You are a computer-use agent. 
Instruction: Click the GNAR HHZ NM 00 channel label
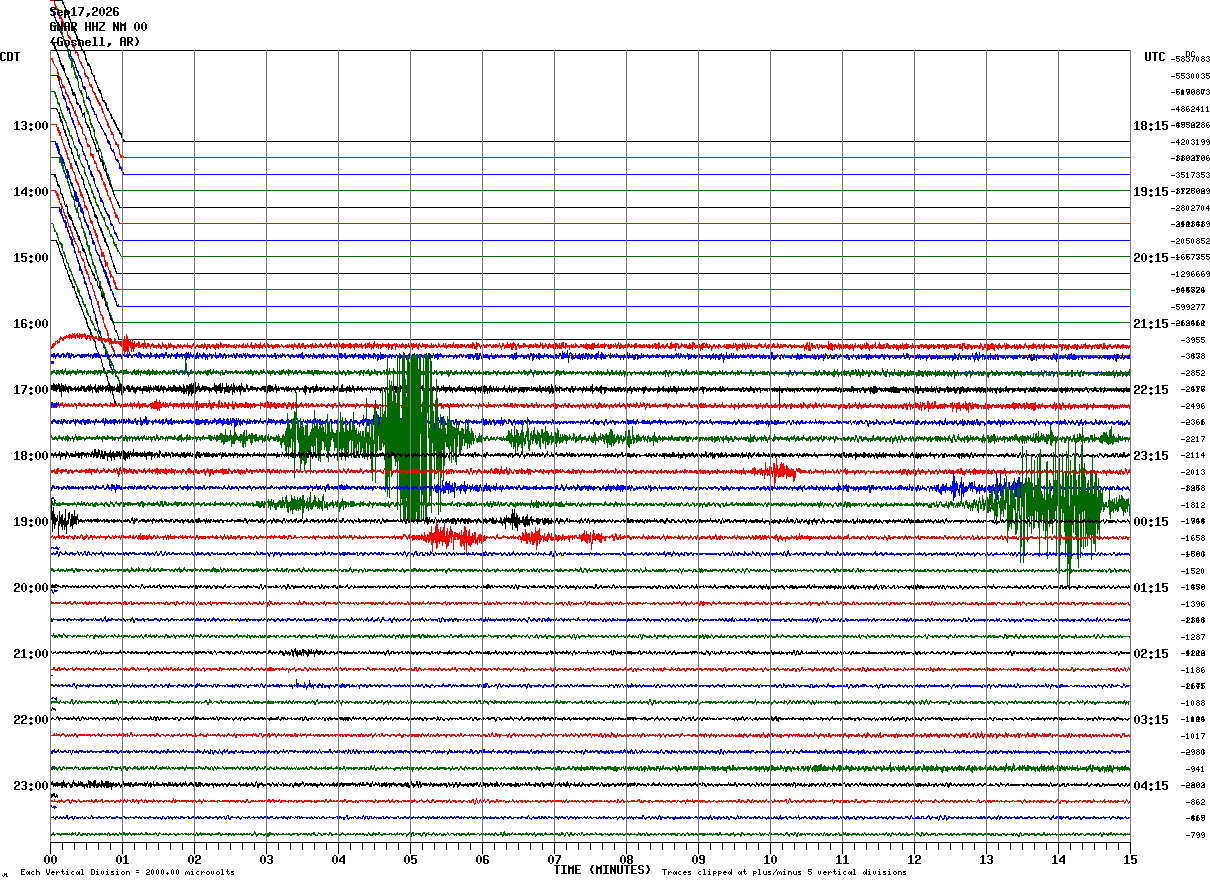pyautogui.click(x=99, y=27)
